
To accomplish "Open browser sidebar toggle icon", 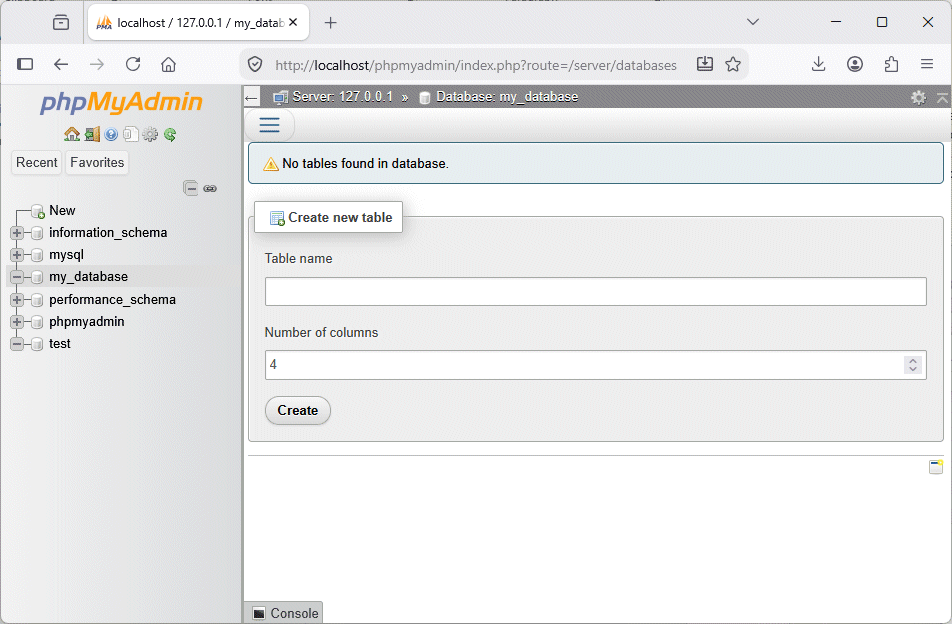I will tap(25, 64).
